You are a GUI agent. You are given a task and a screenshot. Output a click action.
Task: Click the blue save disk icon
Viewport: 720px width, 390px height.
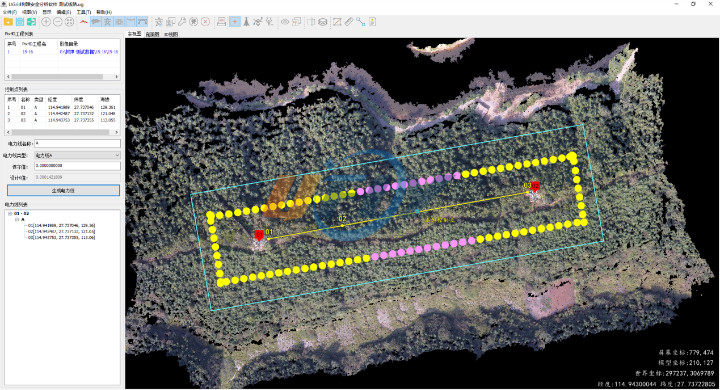coord(20,22)
